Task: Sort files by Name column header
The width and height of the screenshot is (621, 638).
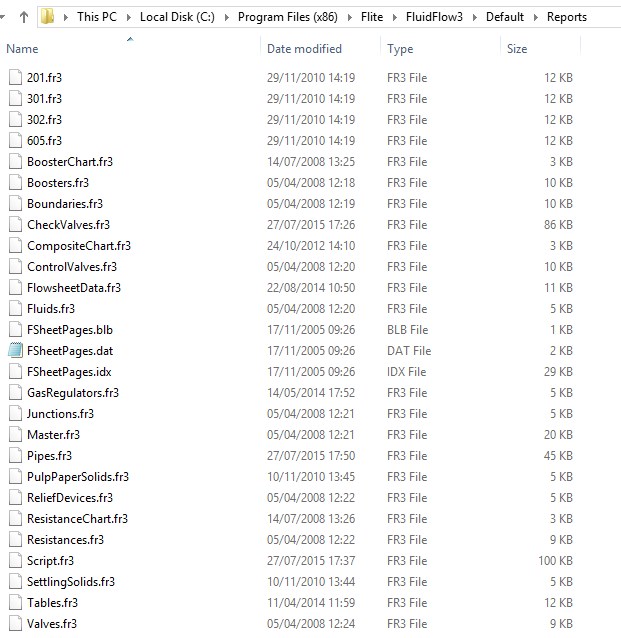Action: pos(22,49)
